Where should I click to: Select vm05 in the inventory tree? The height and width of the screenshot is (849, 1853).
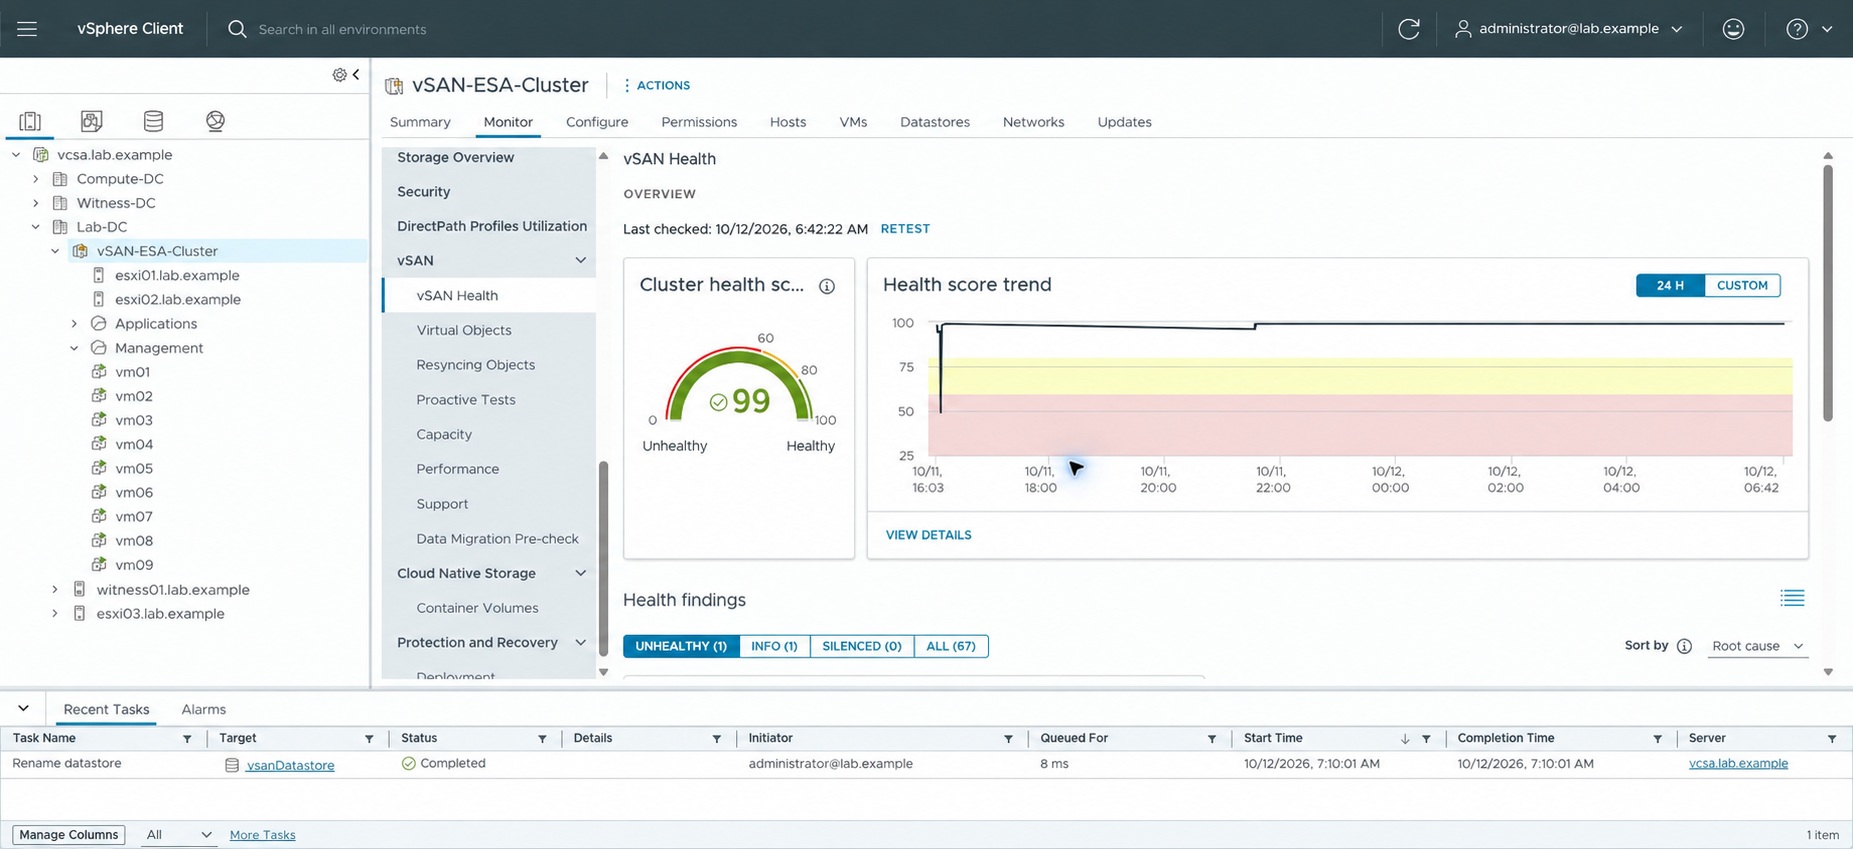(x=133, y=468)
